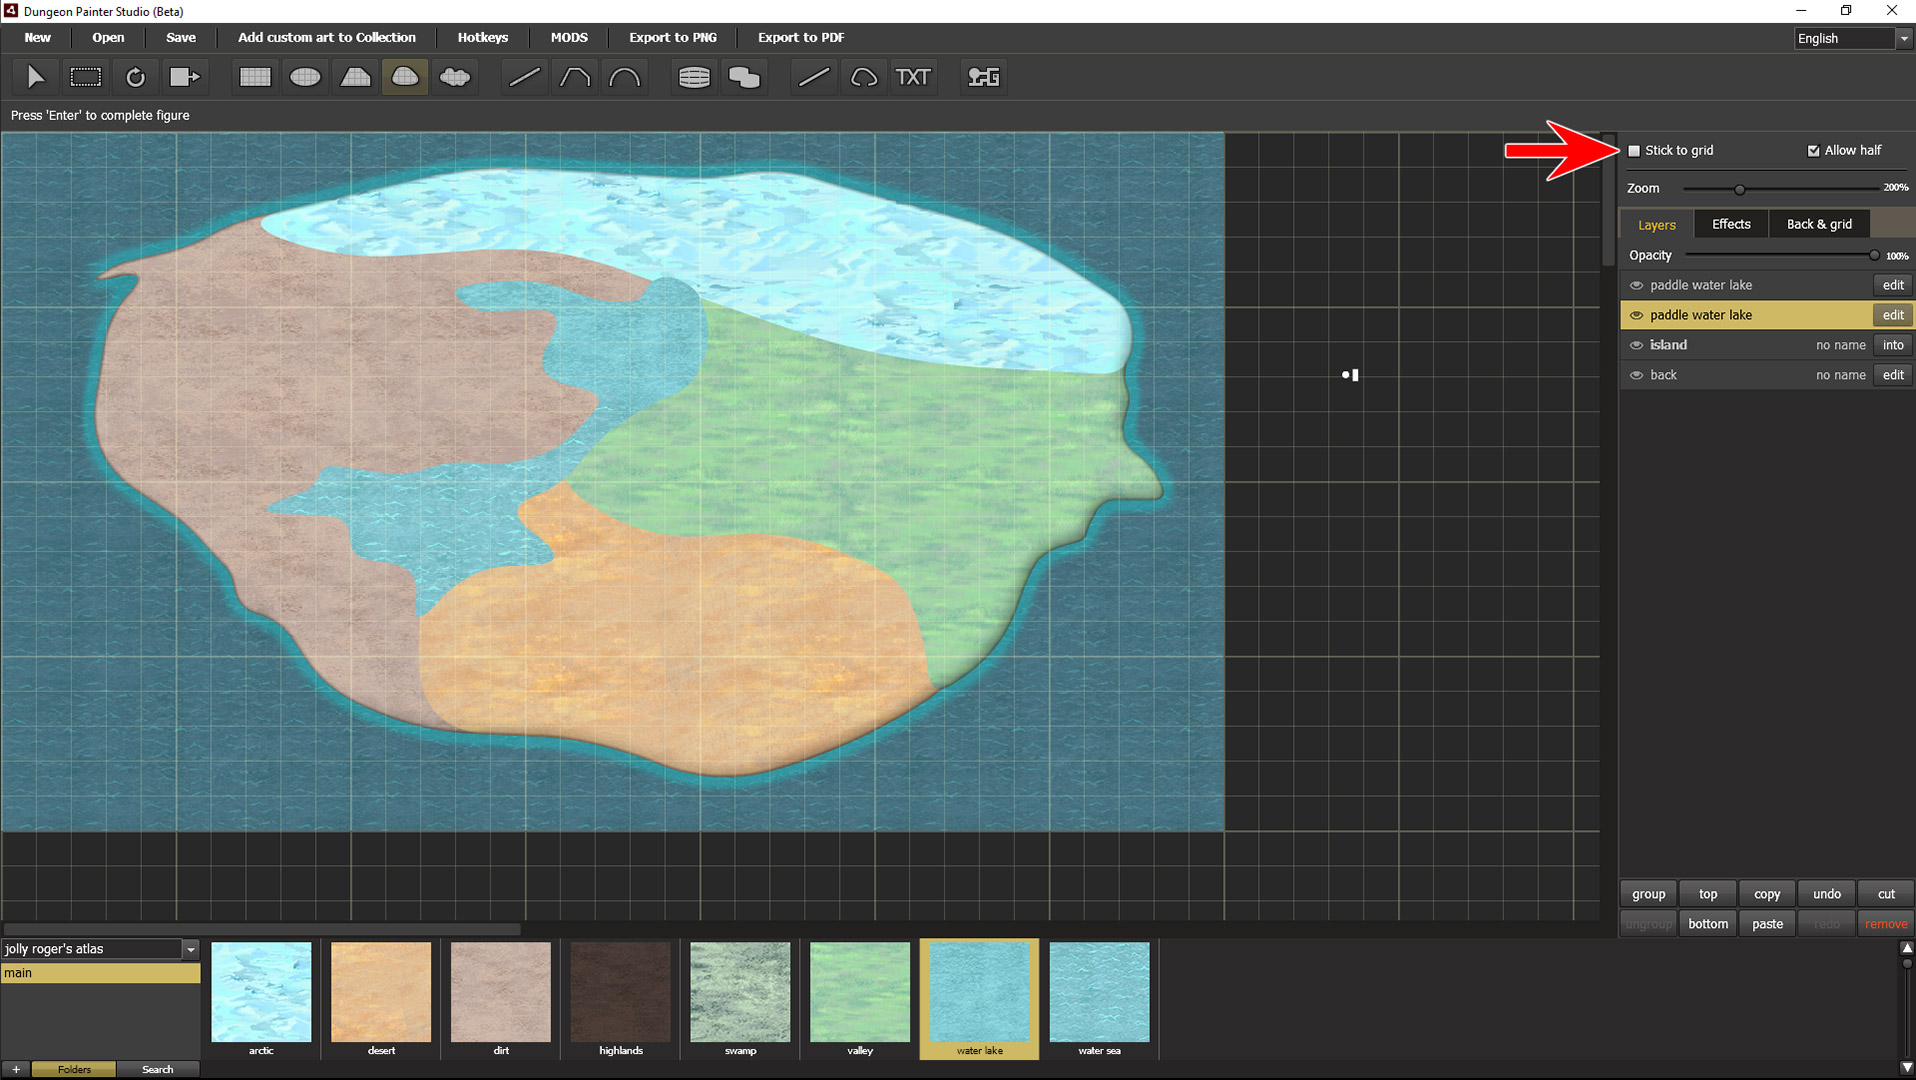Click the plus button beside Folders
The width and height of the screenshot is (1916, 1080).
click(16, 1069)
